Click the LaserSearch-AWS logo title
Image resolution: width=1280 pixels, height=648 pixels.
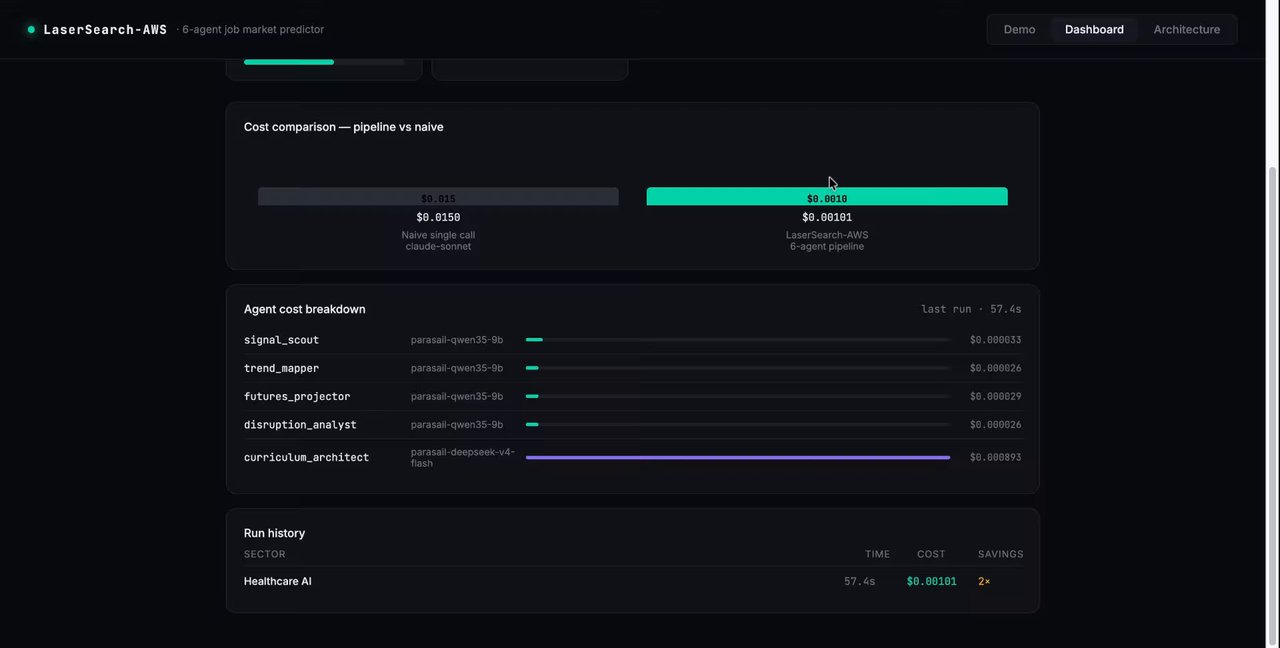105,30
